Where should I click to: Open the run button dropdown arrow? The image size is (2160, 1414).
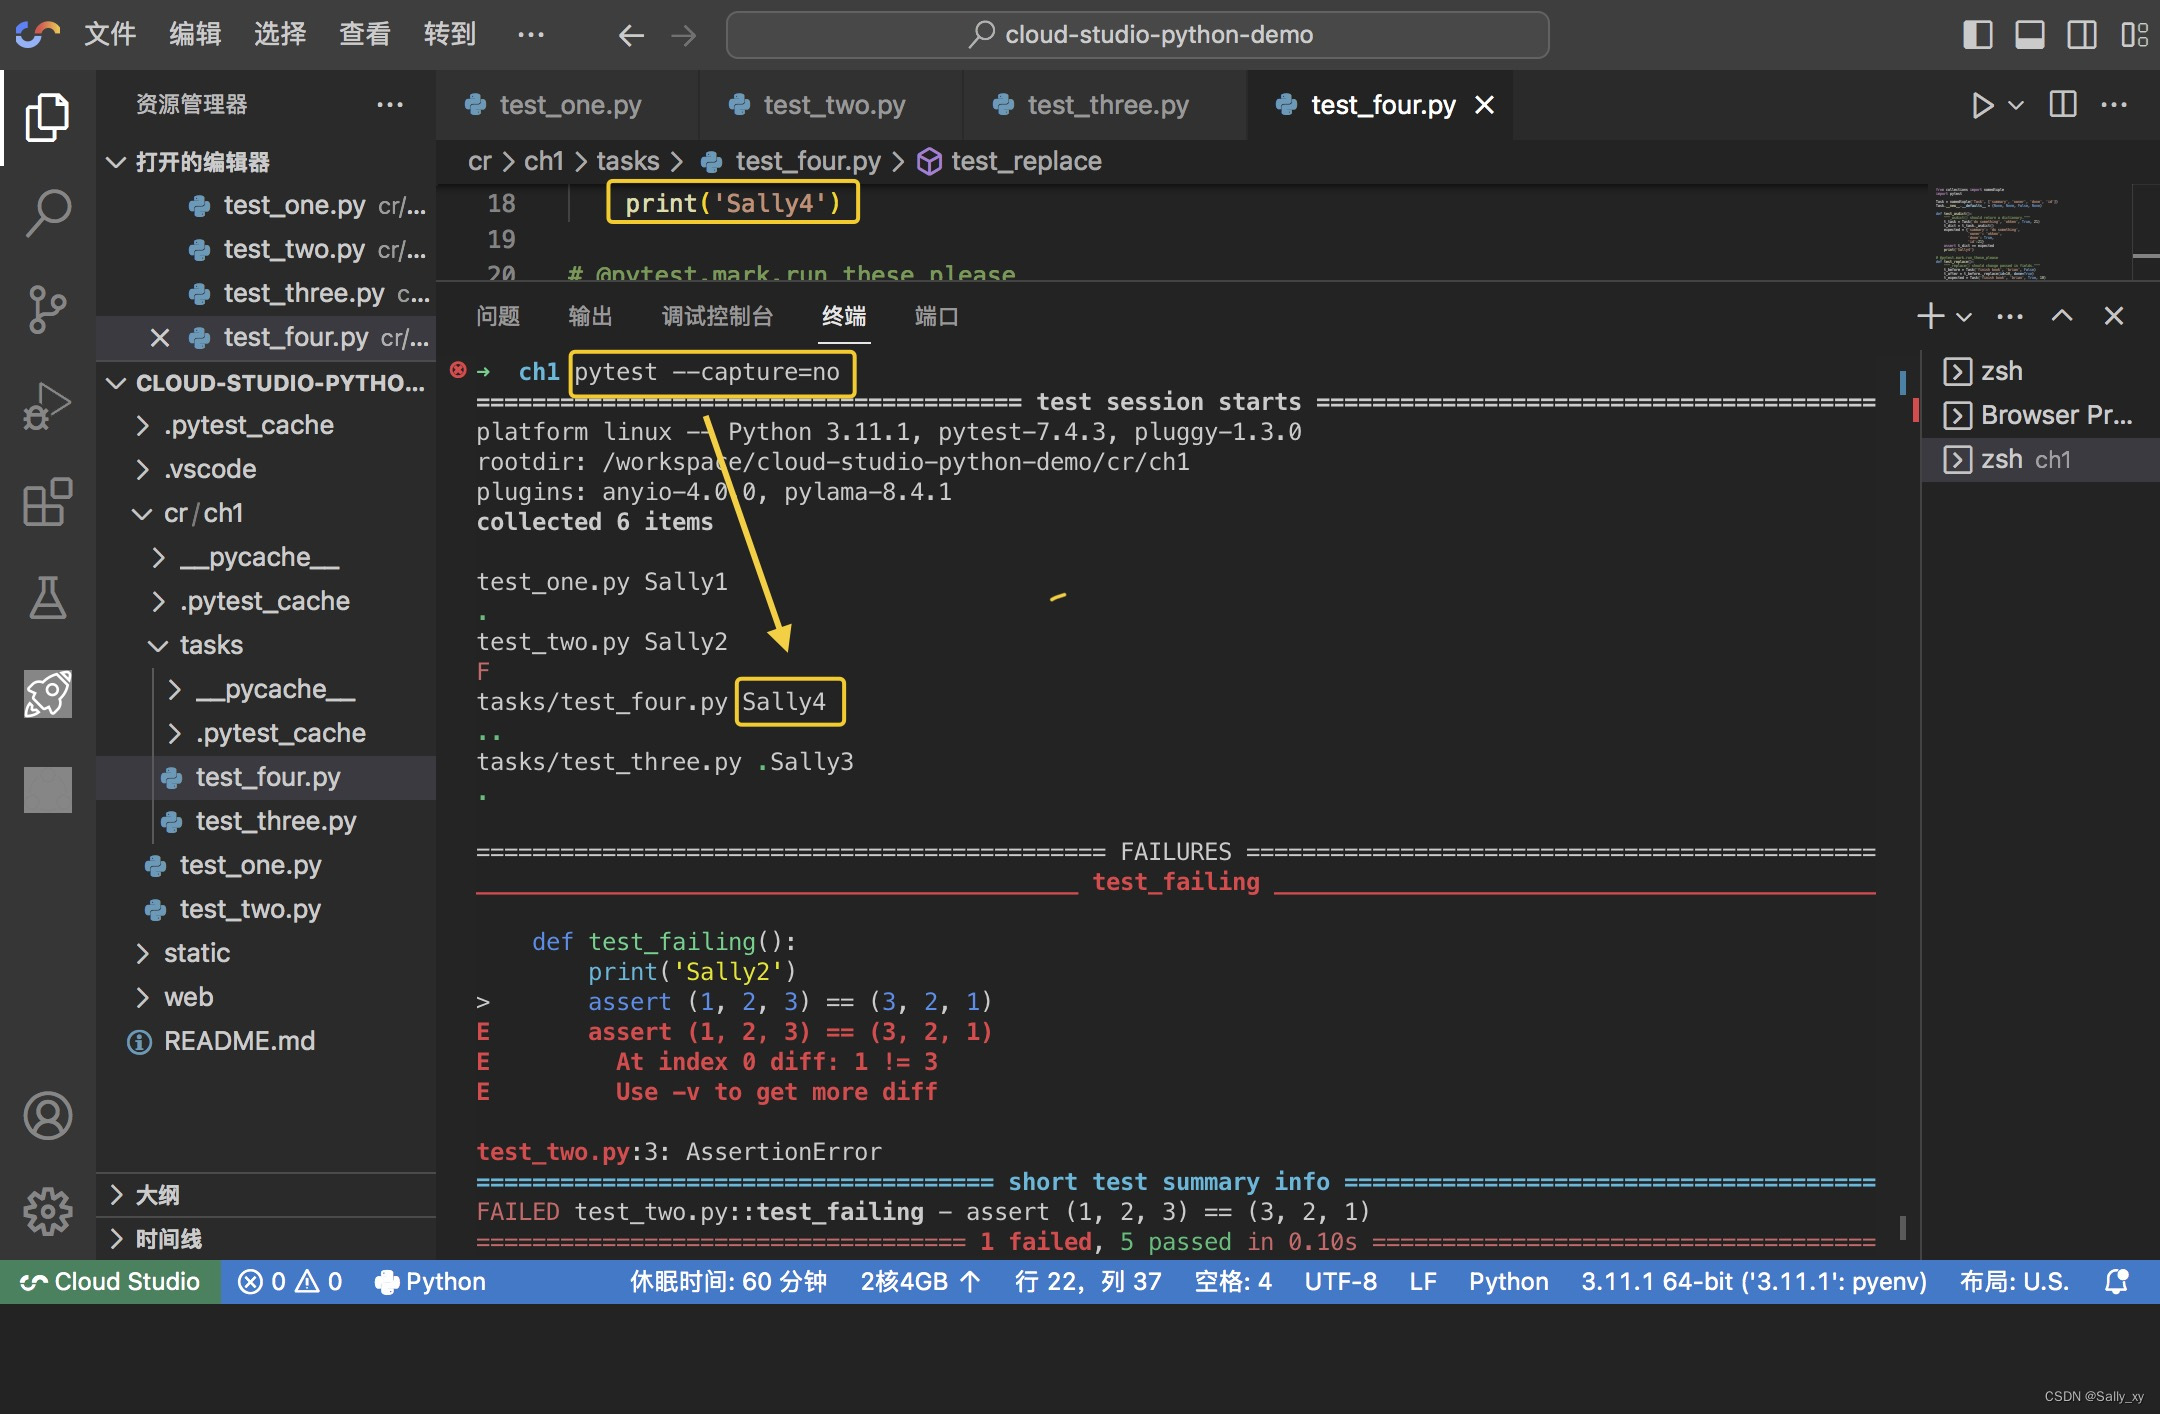coord(2016,105)
